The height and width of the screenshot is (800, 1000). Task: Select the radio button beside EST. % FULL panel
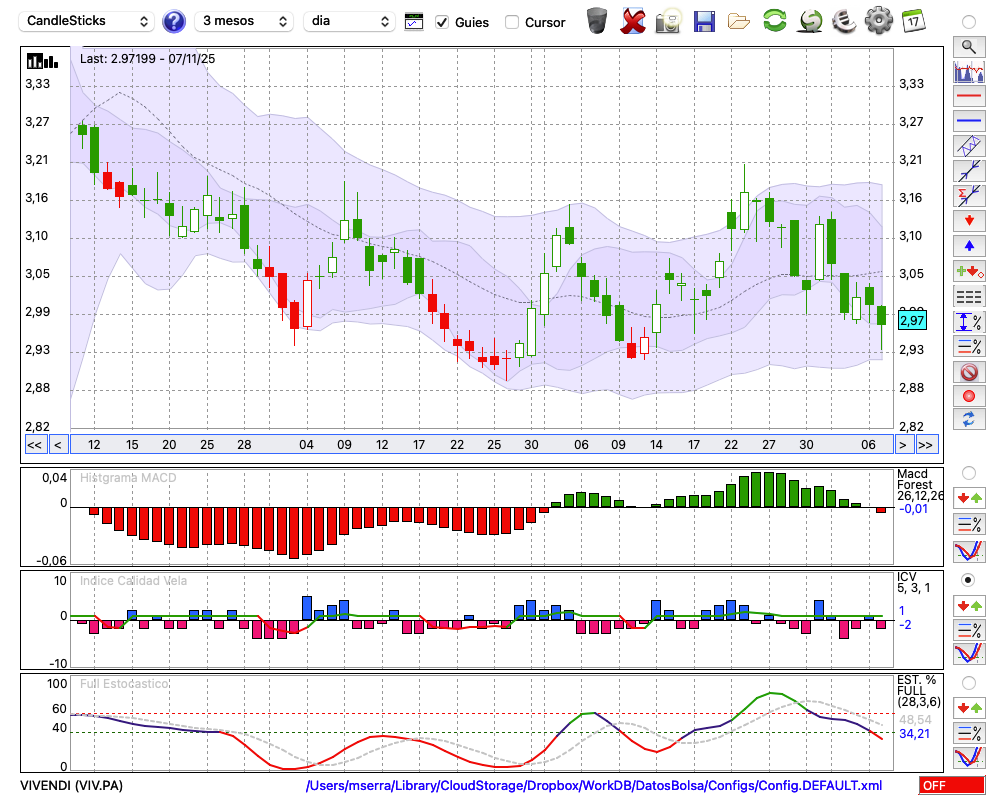click(x=968, y=683)
